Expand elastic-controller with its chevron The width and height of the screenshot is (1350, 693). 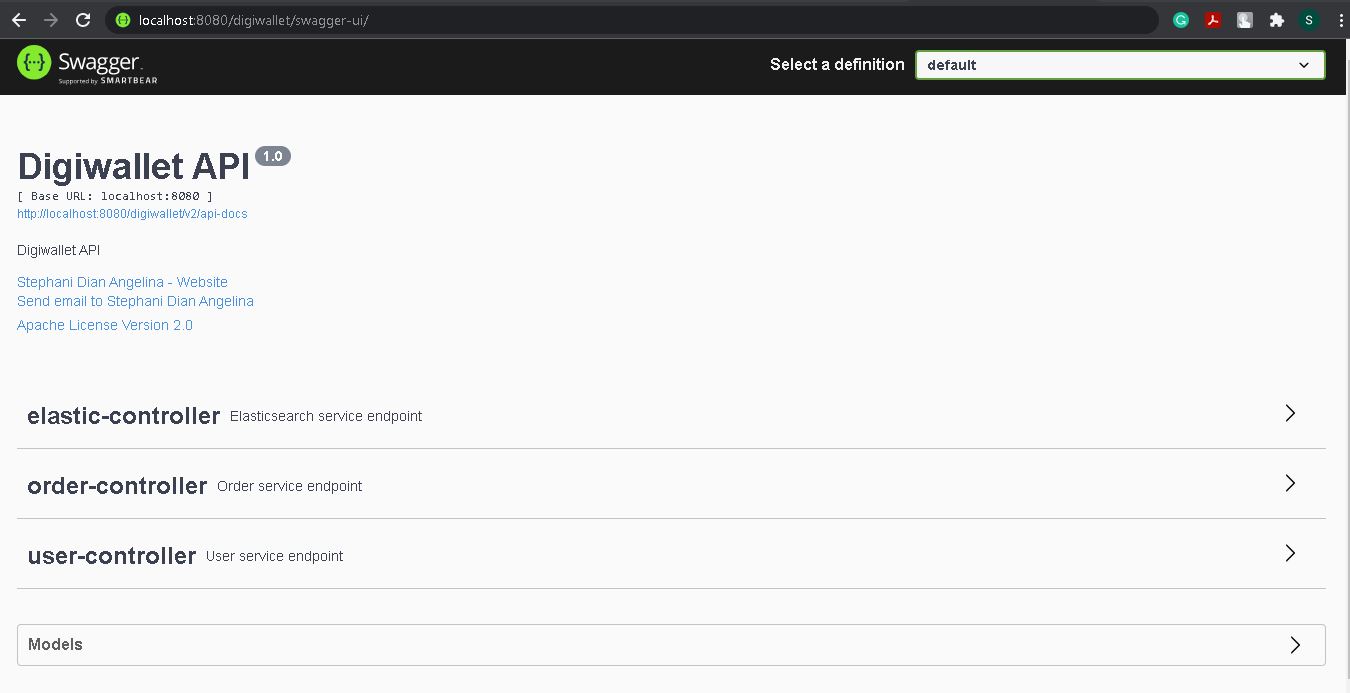click(1290, 413)
